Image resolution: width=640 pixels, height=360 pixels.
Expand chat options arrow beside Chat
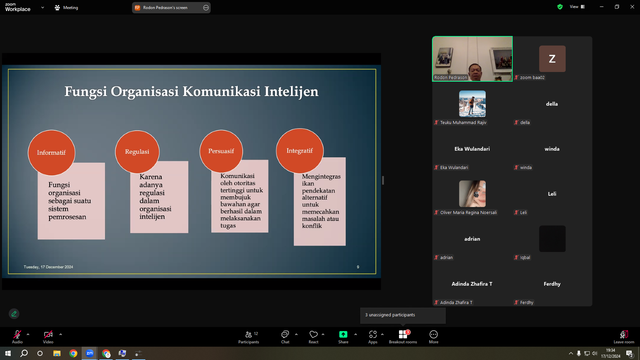(x=296, y=334)
